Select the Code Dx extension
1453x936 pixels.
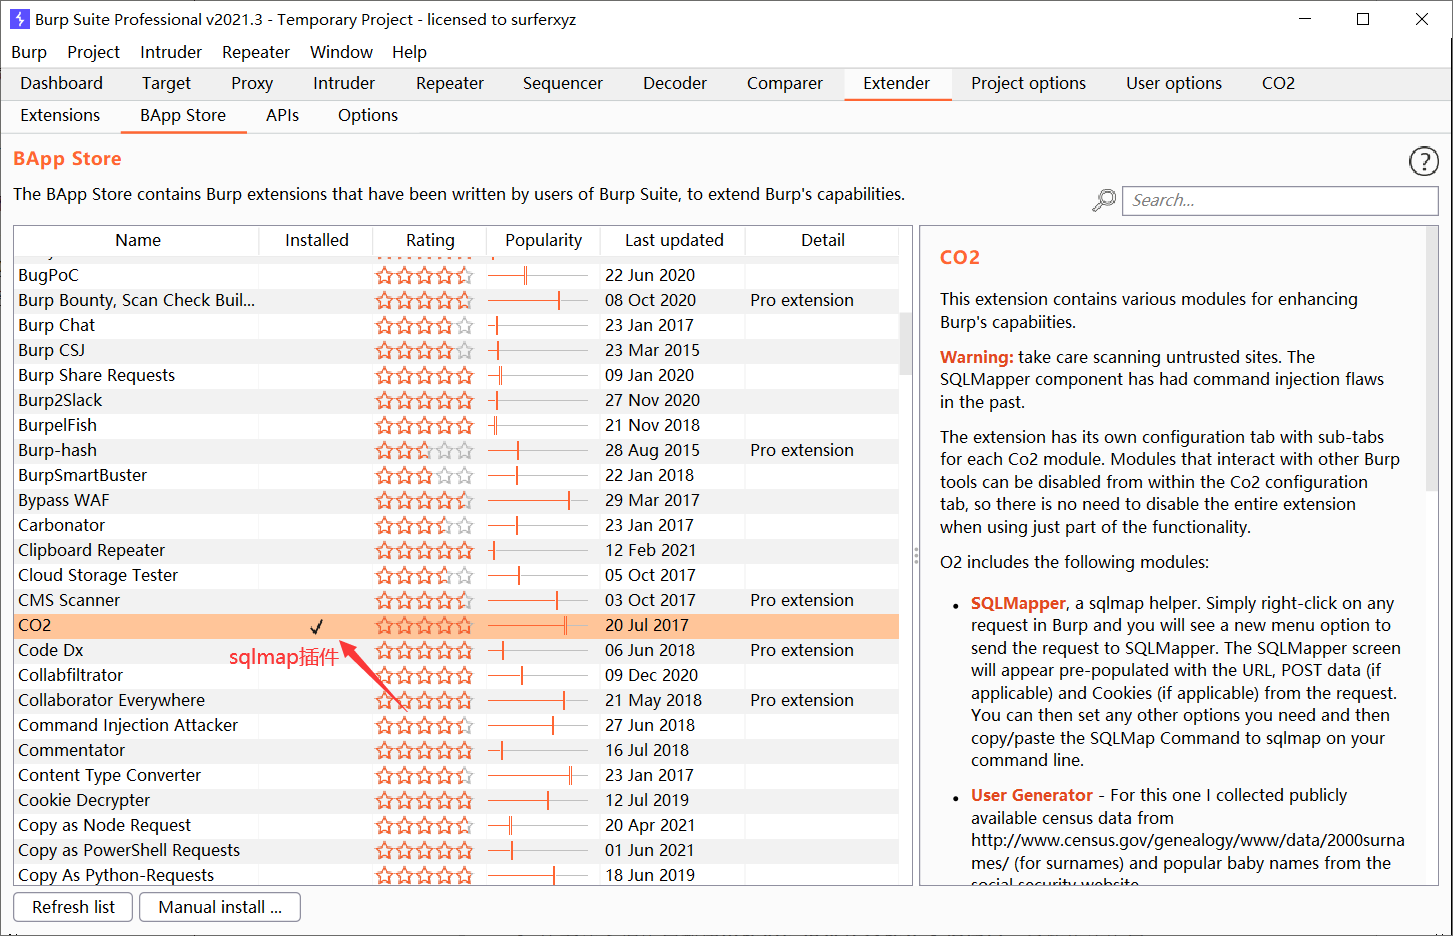point(456,650)
